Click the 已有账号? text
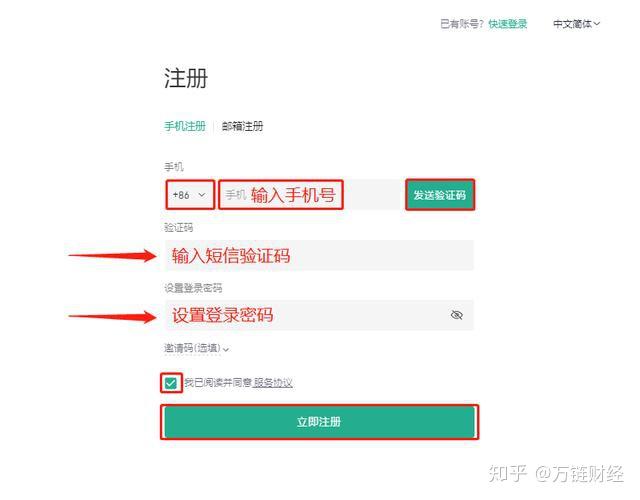640x500 pixels. (462, 24)
